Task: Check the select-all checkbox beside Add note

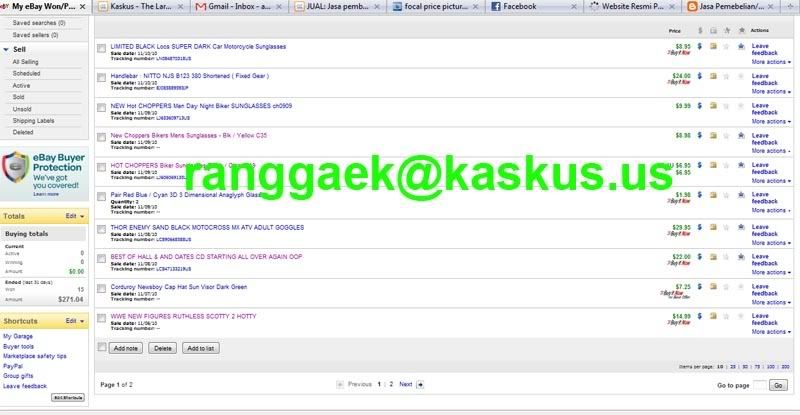Action: (102, 347)
